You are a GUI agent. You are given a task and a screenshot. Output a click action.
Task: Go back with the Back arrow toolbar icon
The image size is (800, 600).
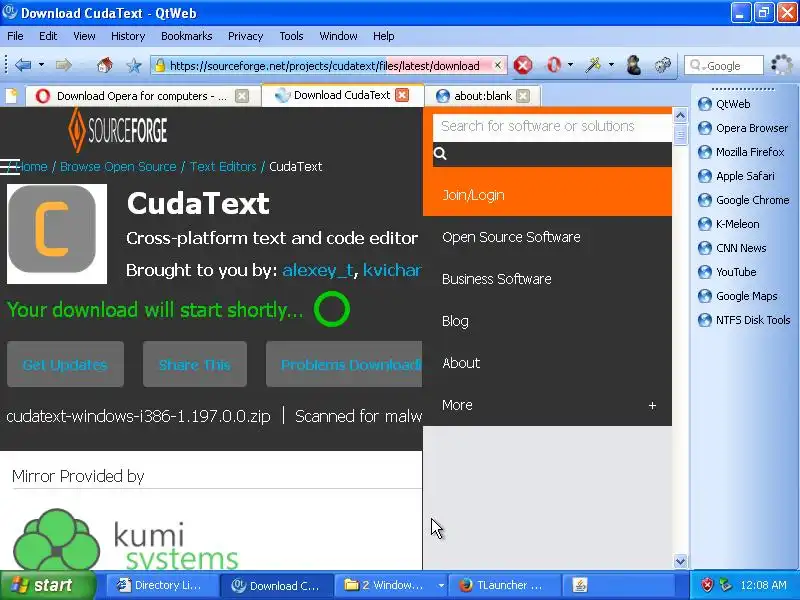(23, 65)
